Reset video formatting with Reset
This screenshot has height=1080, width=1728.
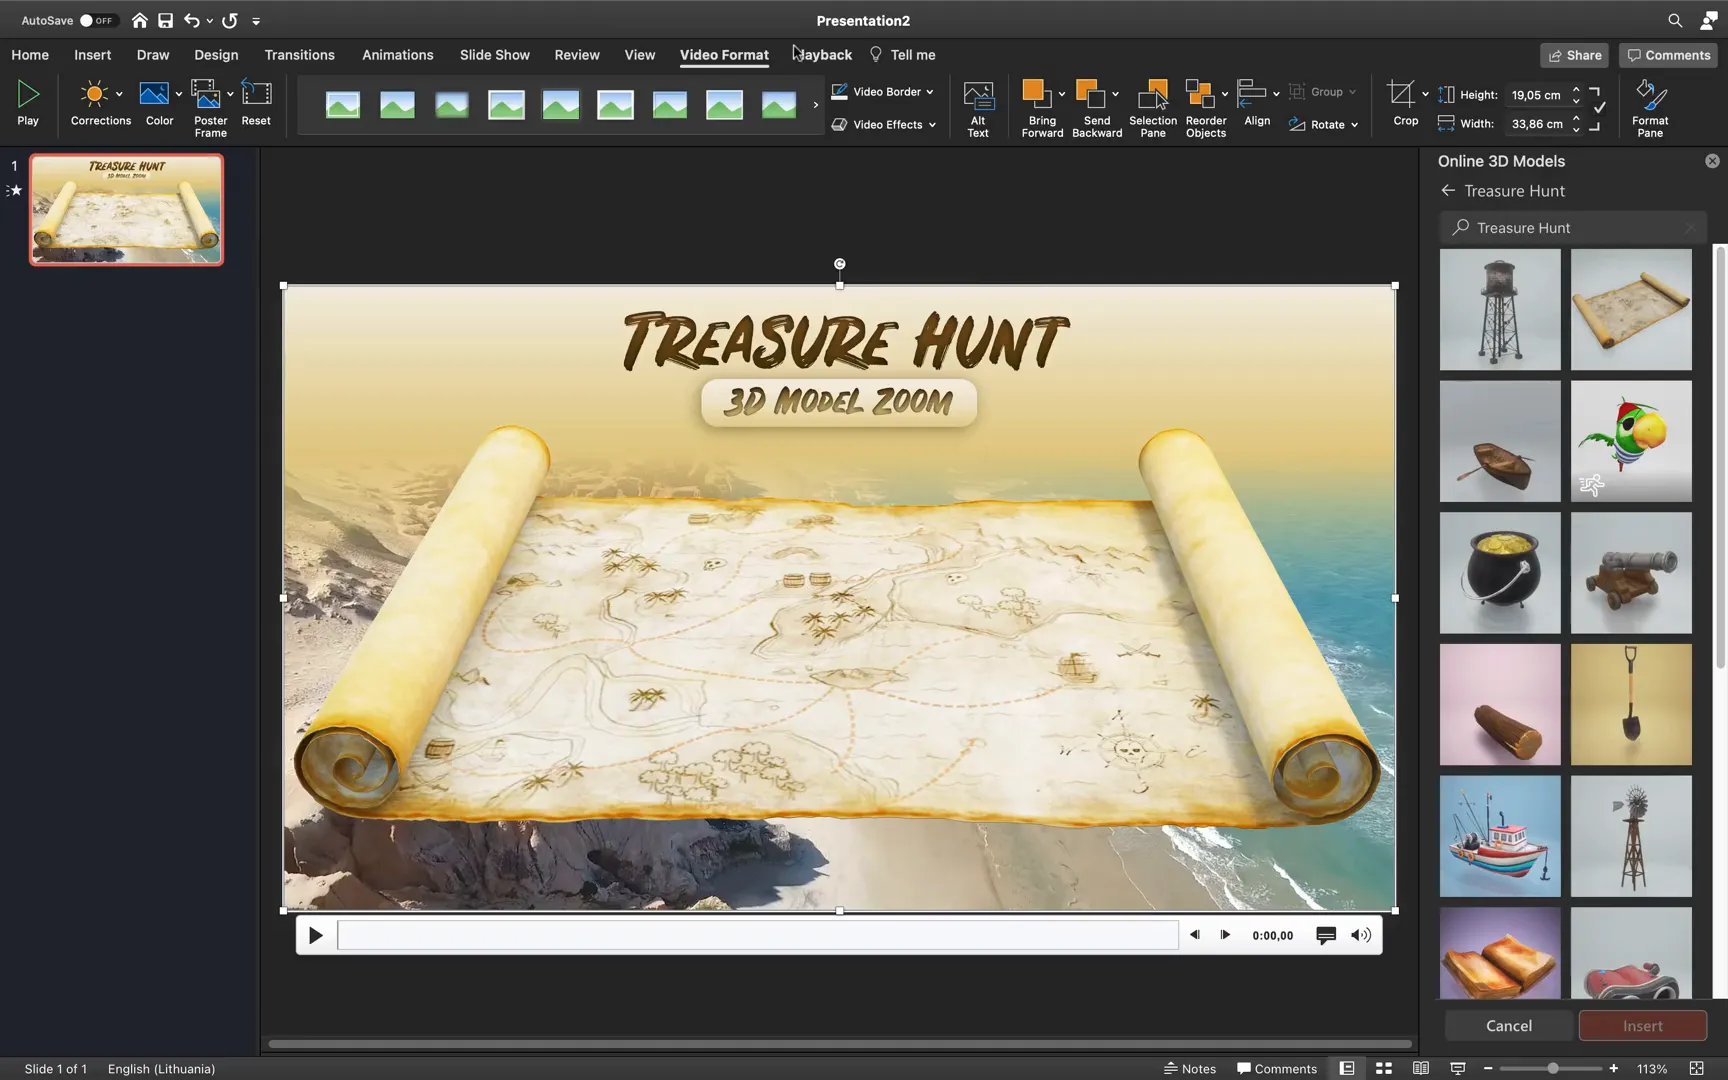tap(256, 94)
